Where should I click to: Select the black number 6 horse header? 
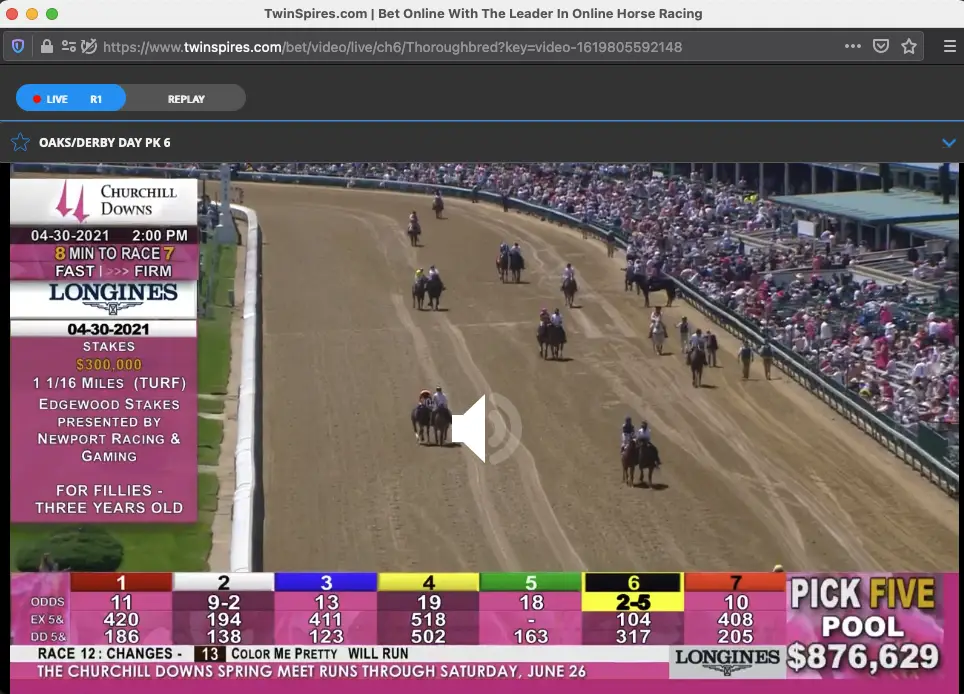633,582
